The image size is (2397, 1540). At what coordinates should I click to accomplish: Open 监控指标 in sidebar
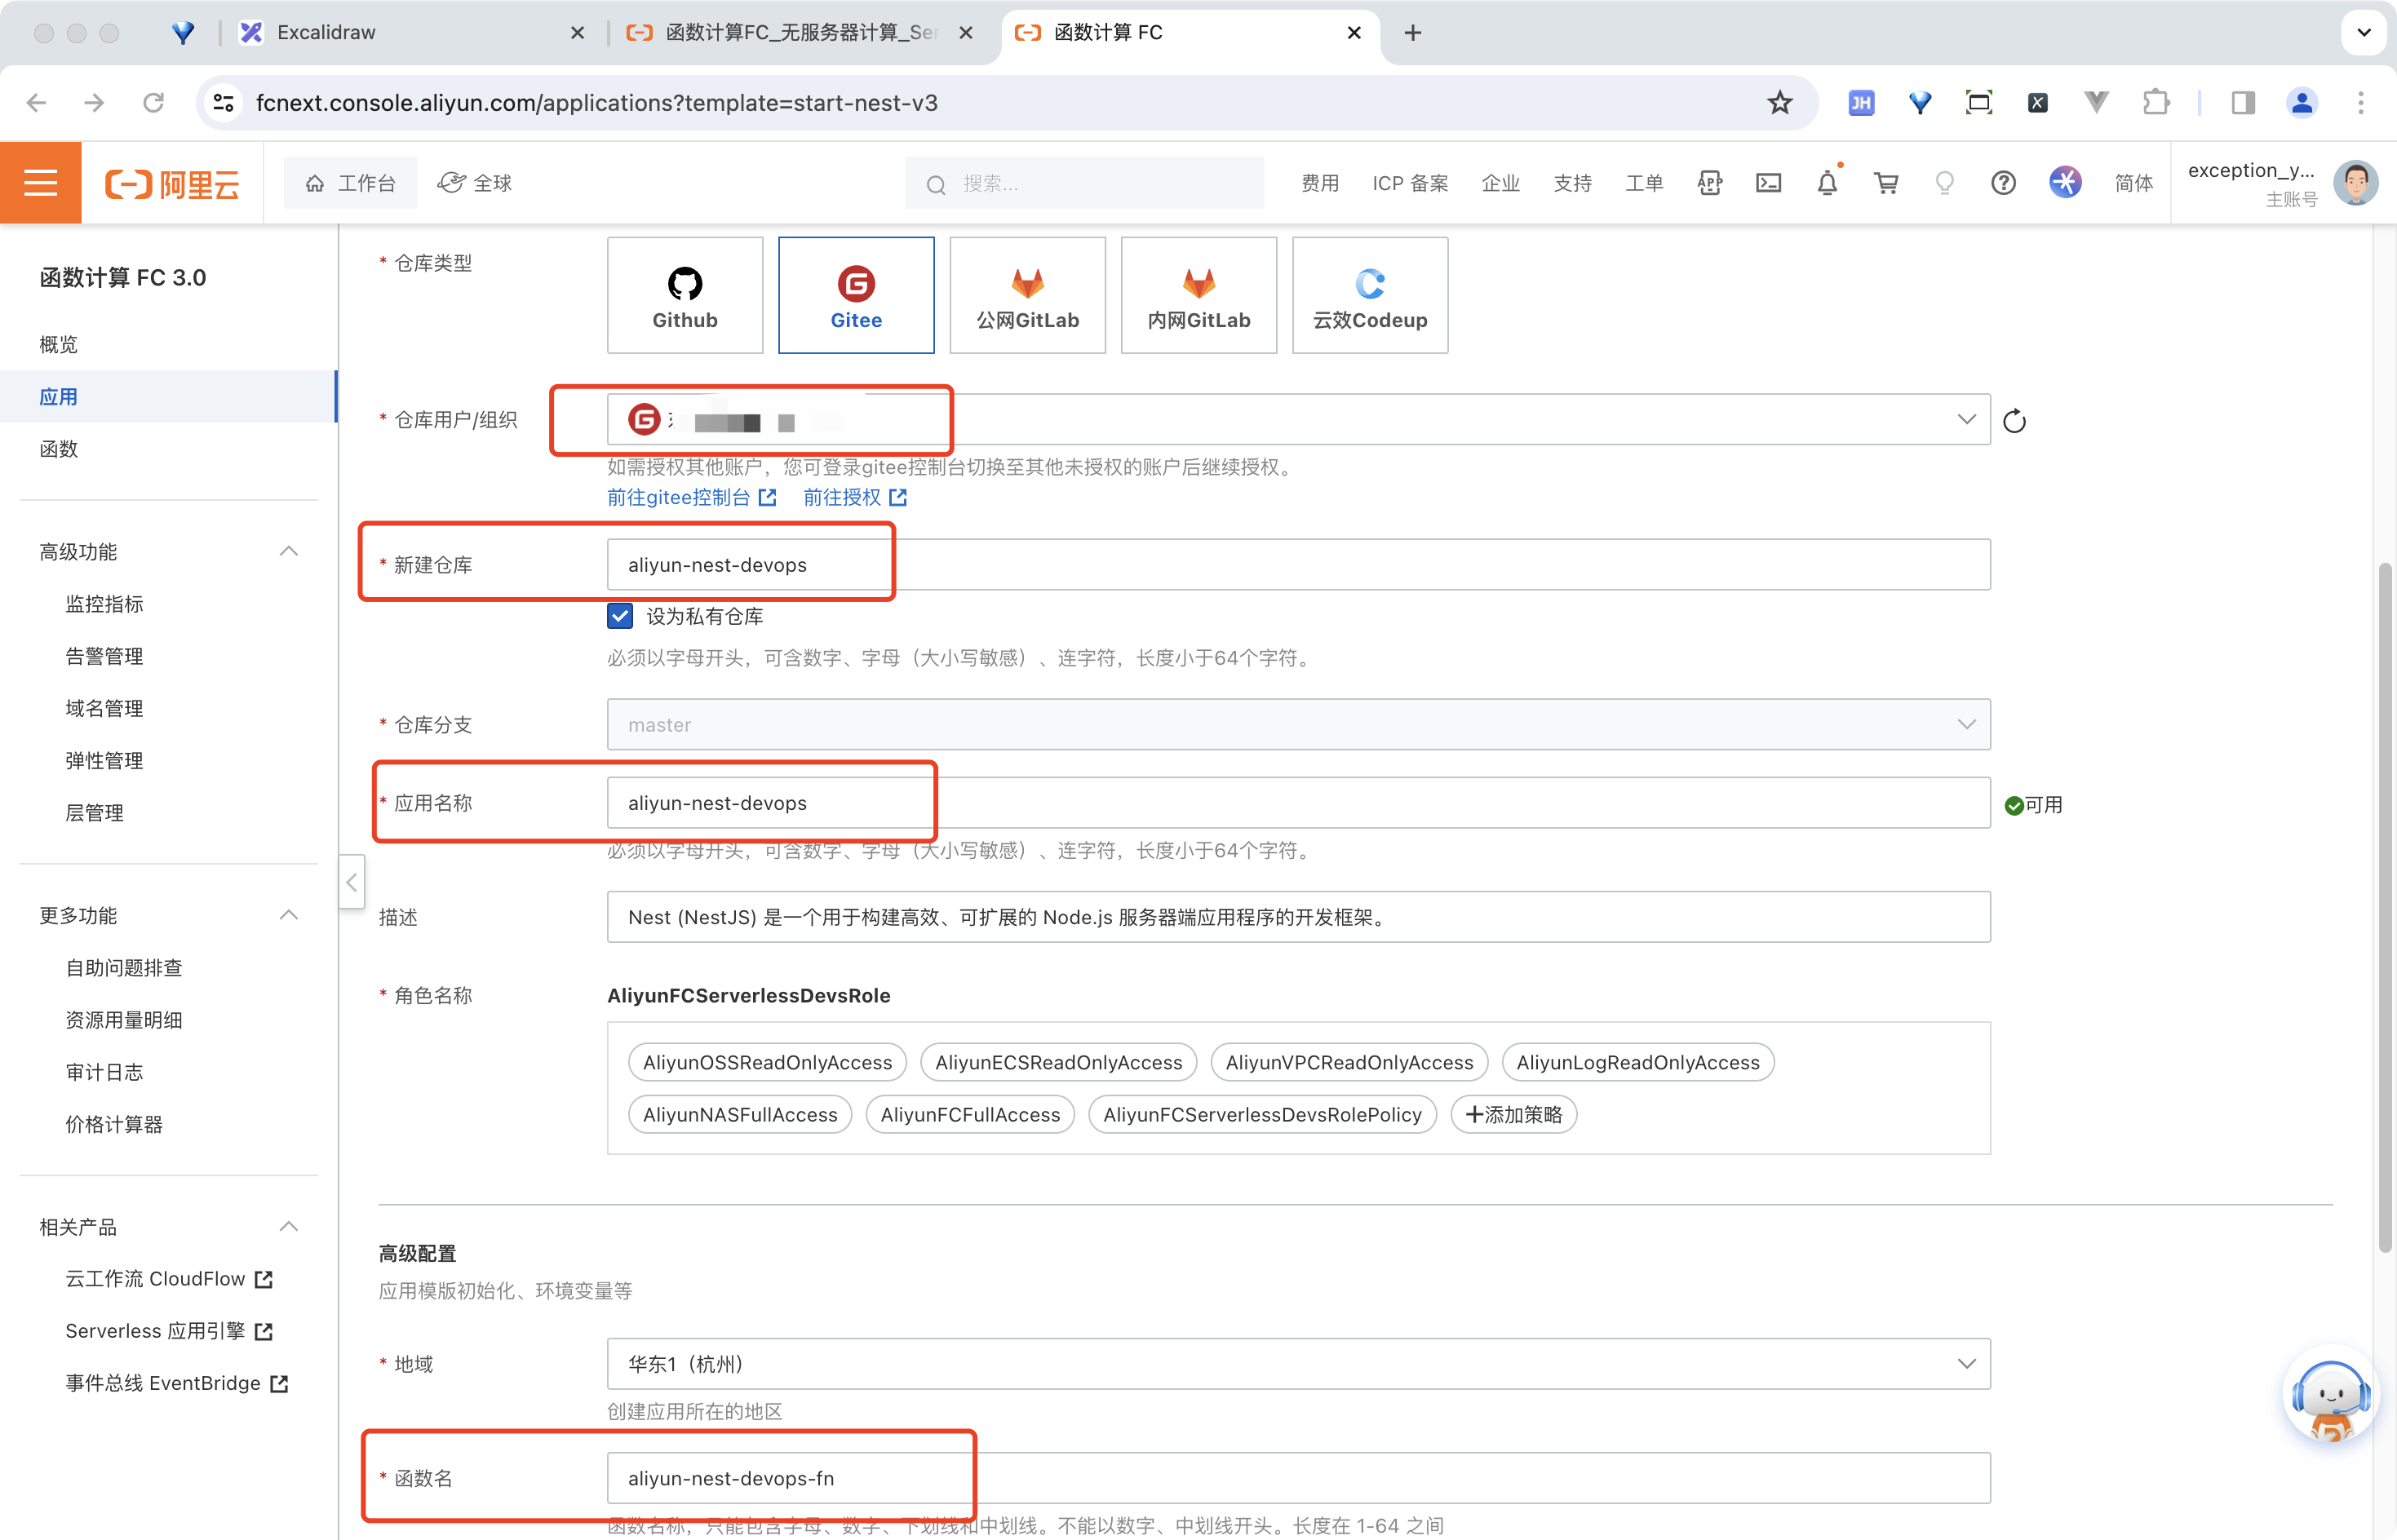(104, 604)
